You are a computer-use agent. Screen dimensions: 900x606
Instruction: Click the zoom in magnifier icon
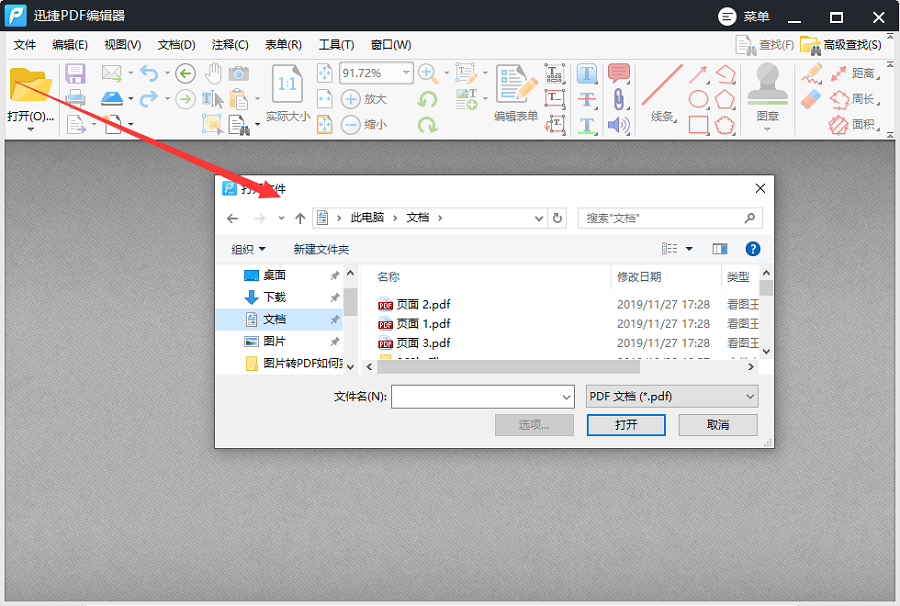(x=428, y=73)
